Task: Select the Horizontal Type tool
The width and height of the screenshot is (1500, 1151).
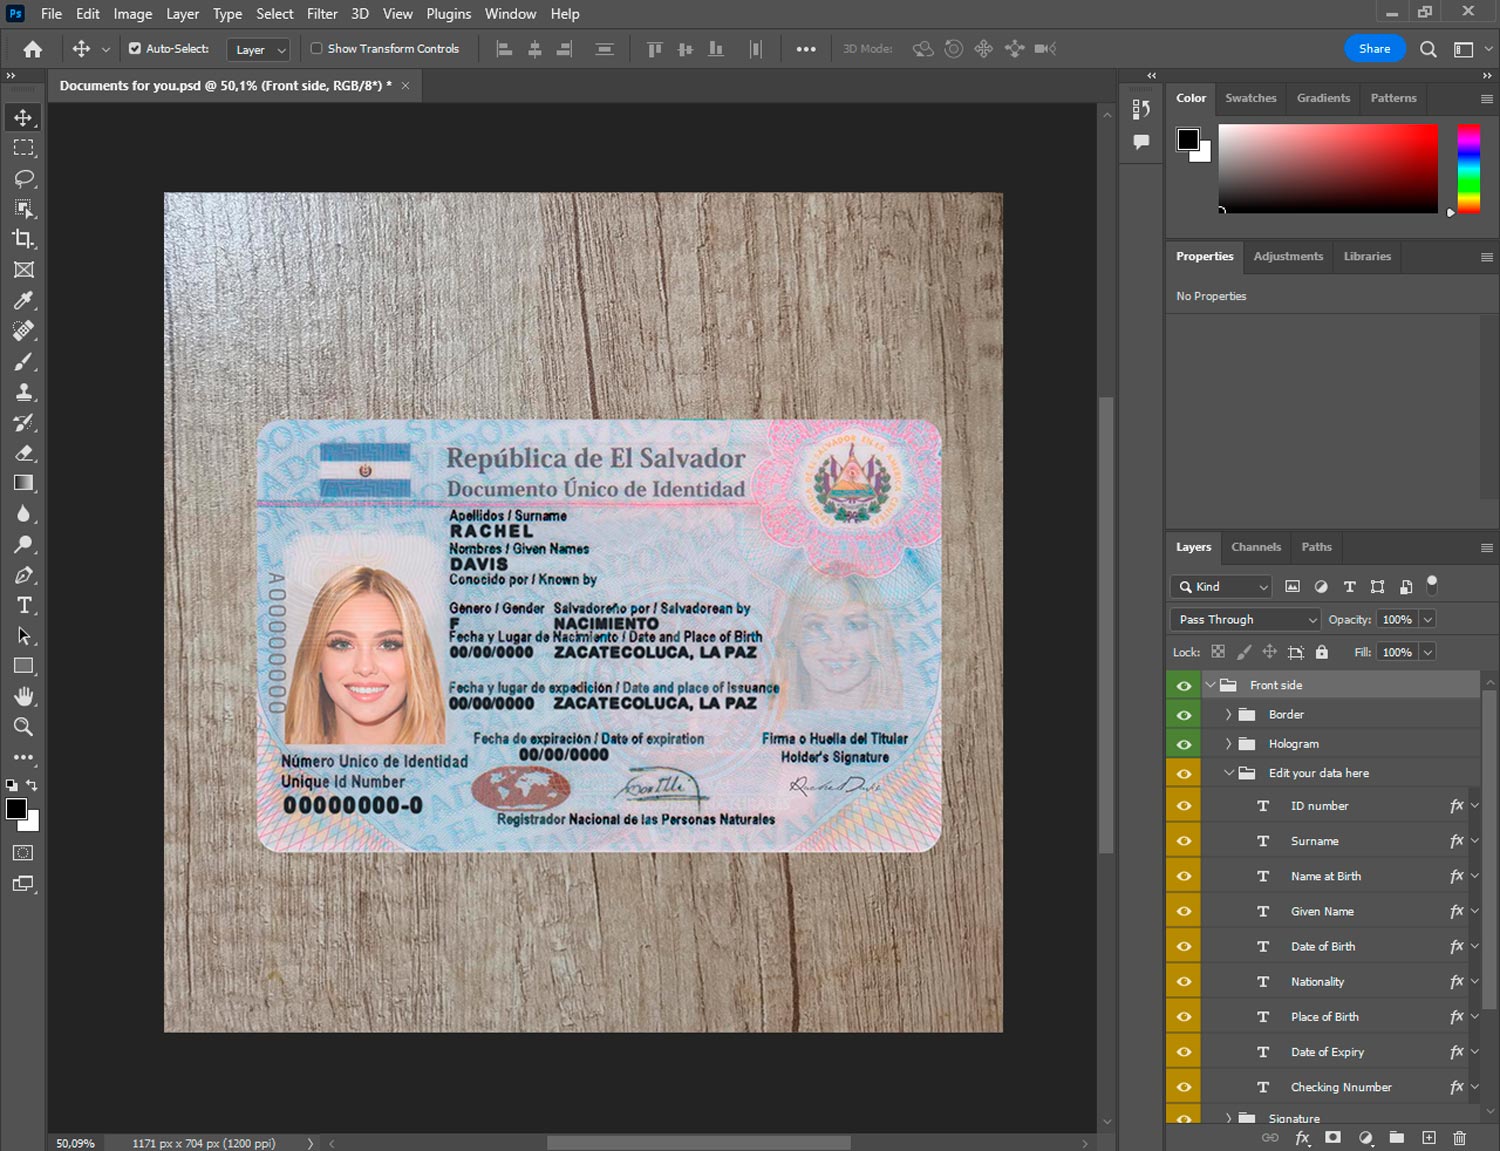Action: point(24,605)
